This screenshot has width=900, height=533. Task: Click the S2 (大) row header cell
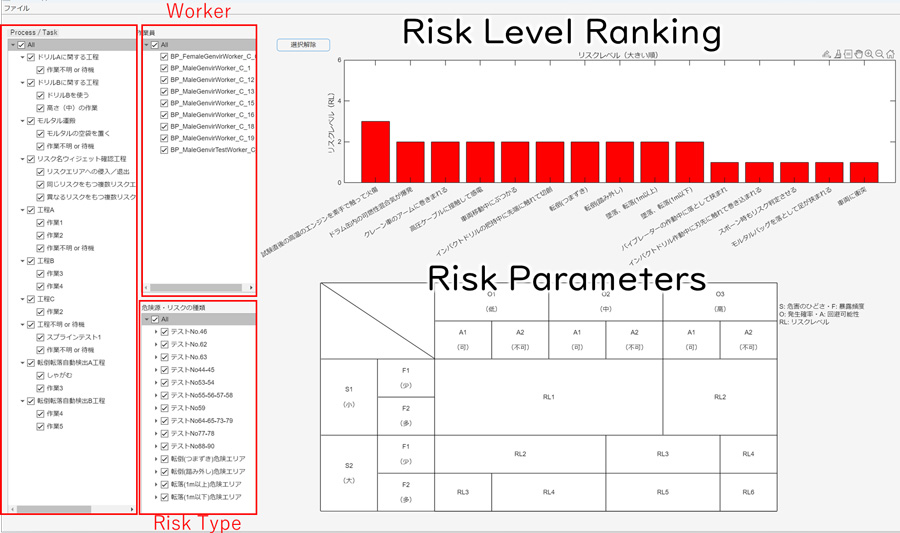pos(349,473)
